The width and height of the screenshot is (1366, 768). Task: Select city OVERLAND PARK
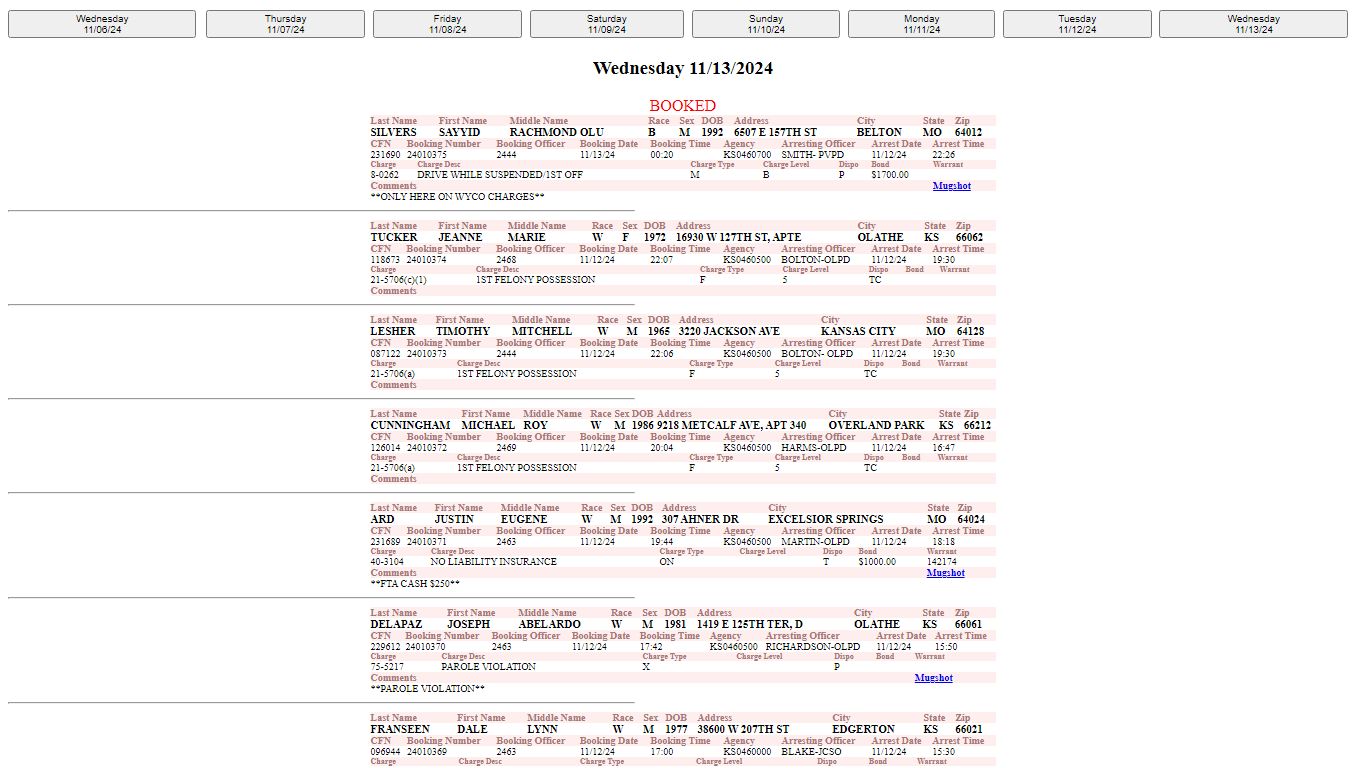(x=876, y=425)
